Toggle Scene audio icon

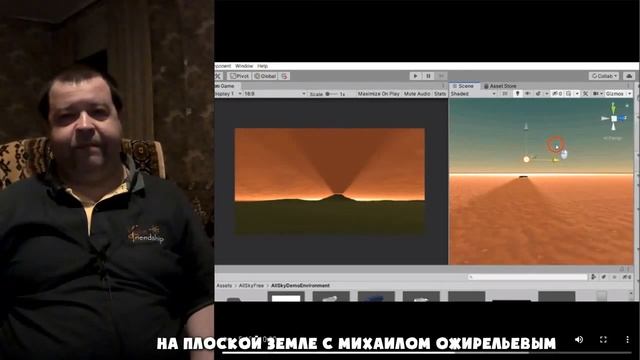click(527, 94)
